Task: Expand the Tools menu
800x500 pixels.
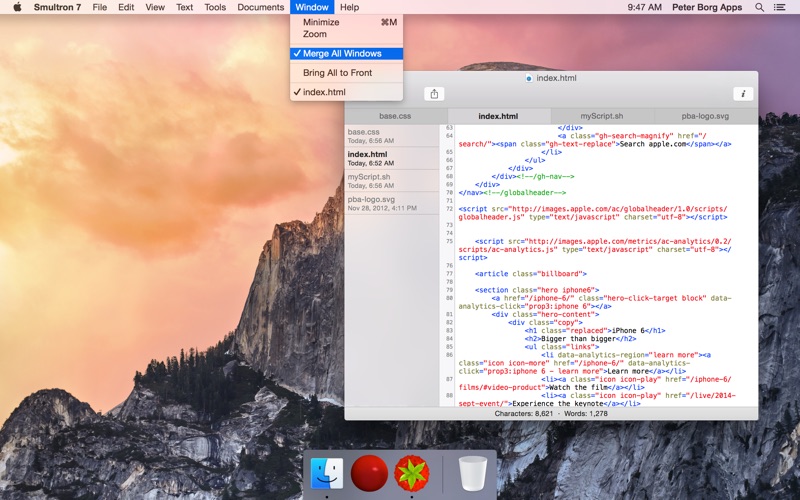Action: 215,7
